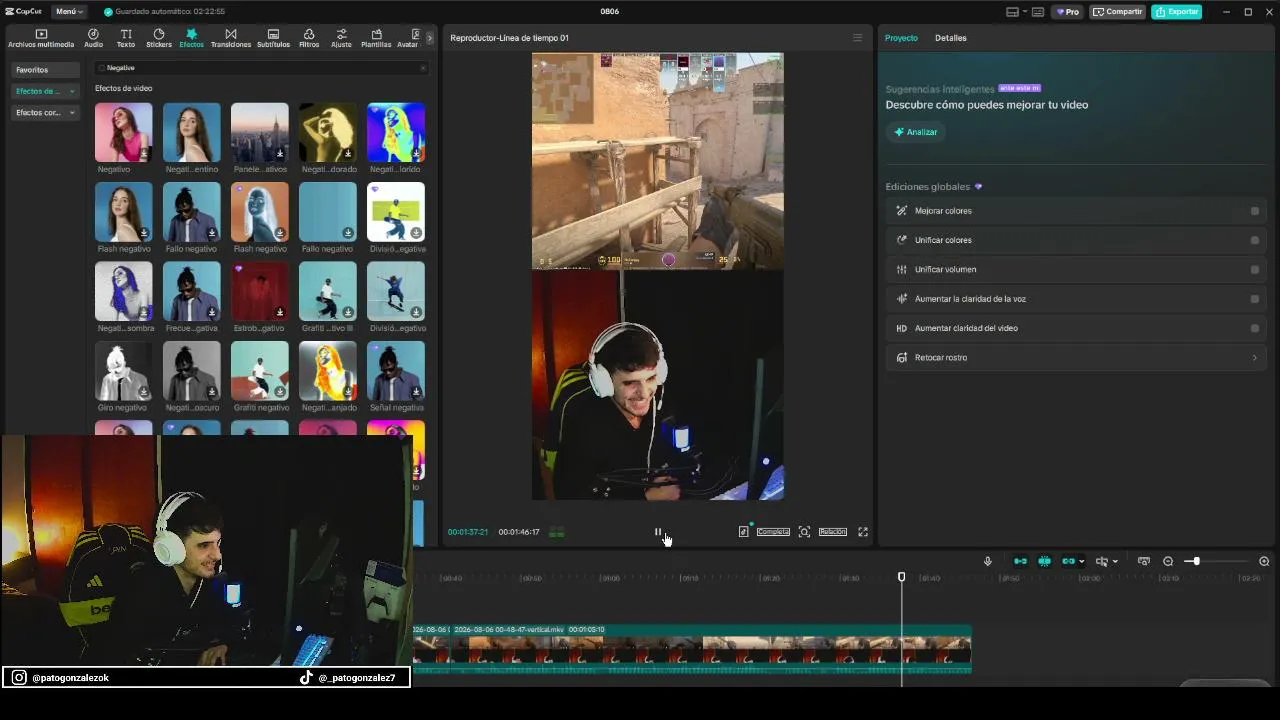Select the vertical.mkv clip on timeline

(711, 648)
